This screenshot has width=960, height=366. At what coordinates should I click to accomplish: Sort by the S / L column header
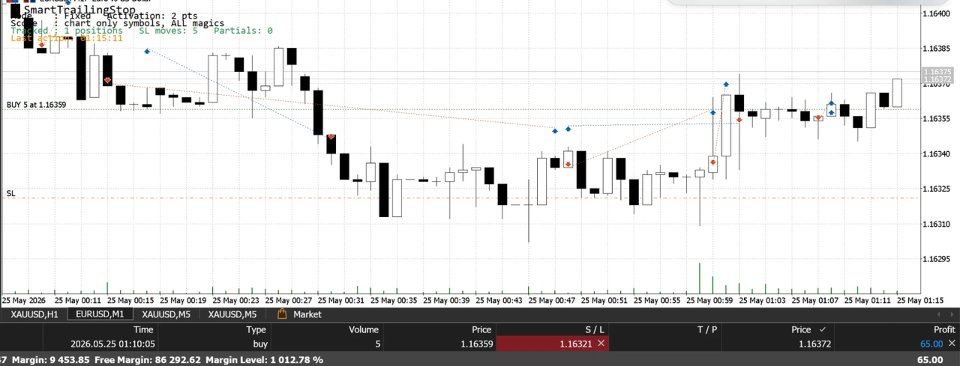tap(593, 329)
